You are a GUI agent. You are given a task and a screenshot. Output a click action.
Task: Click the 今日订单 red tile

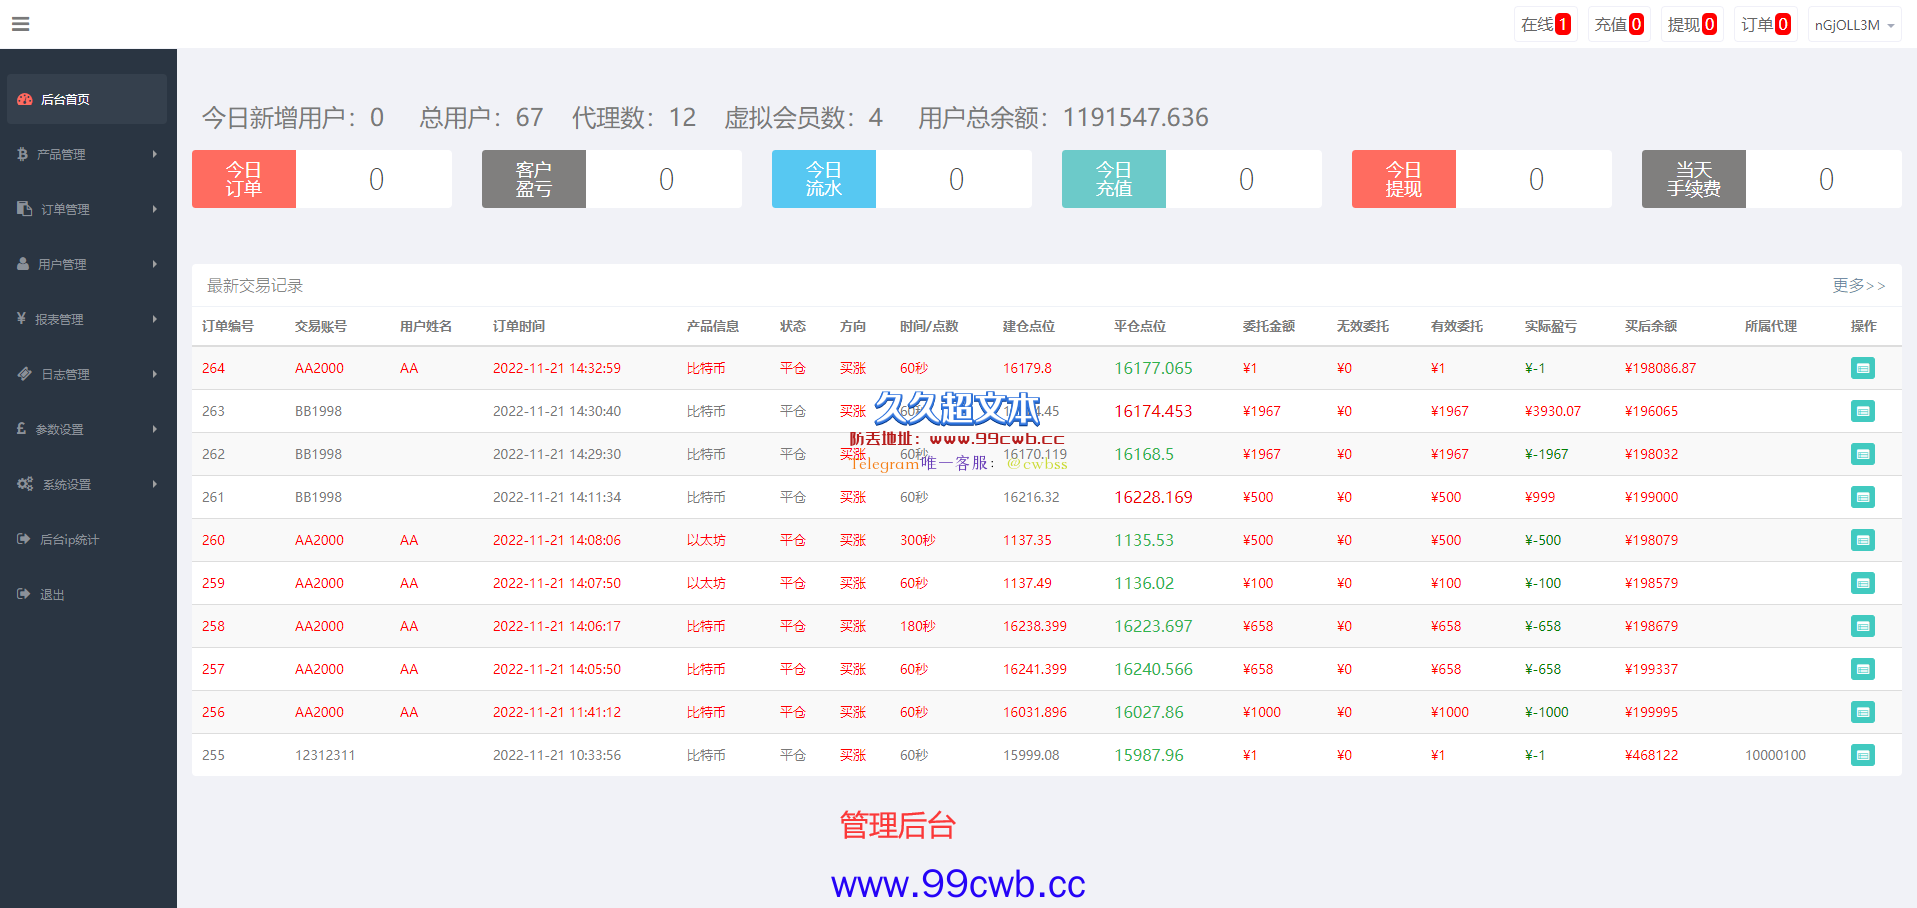(244, 179)
